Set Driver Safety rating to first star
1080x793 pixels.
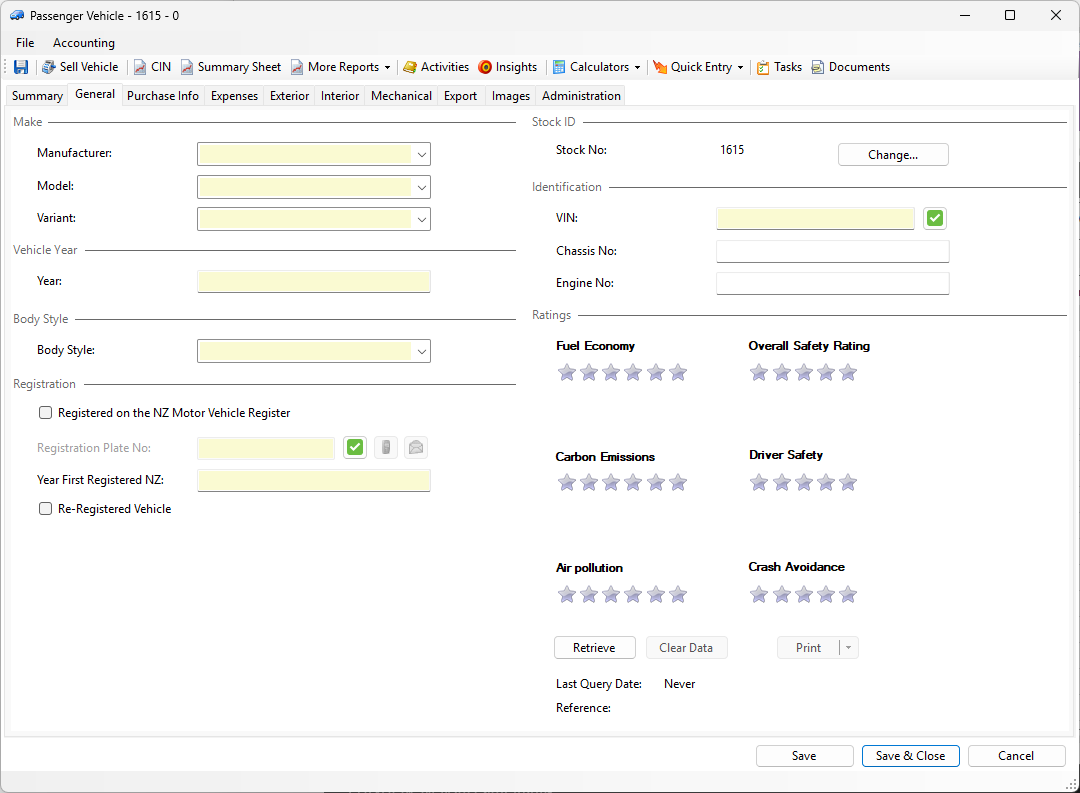[x=759, y=483]
